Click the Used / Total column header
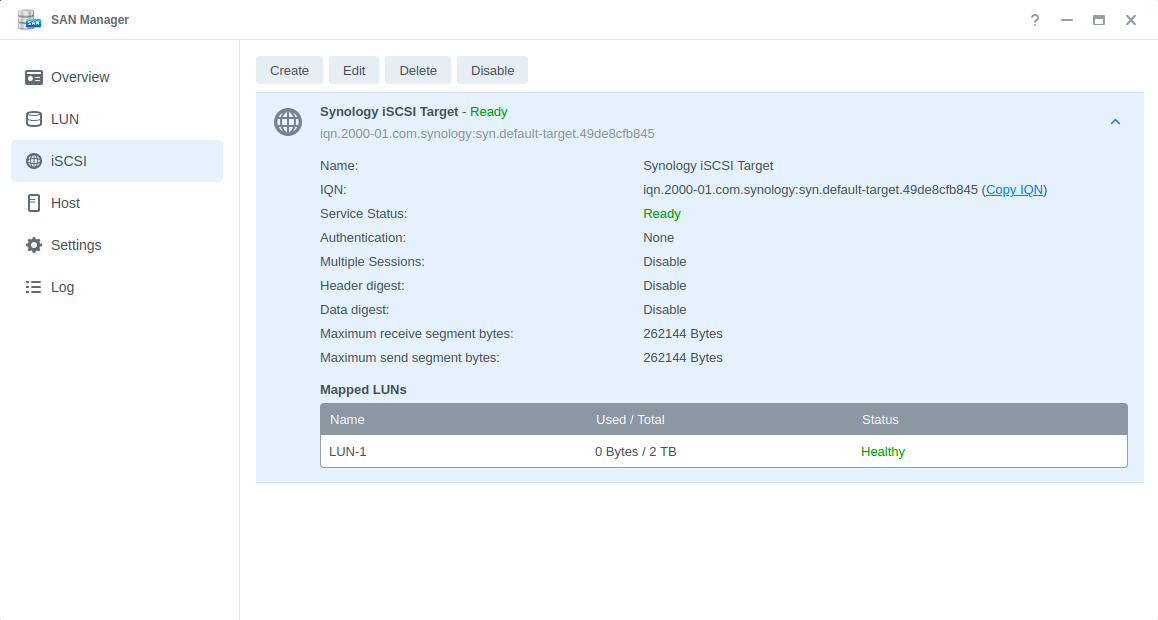 [x=630, y=420]
